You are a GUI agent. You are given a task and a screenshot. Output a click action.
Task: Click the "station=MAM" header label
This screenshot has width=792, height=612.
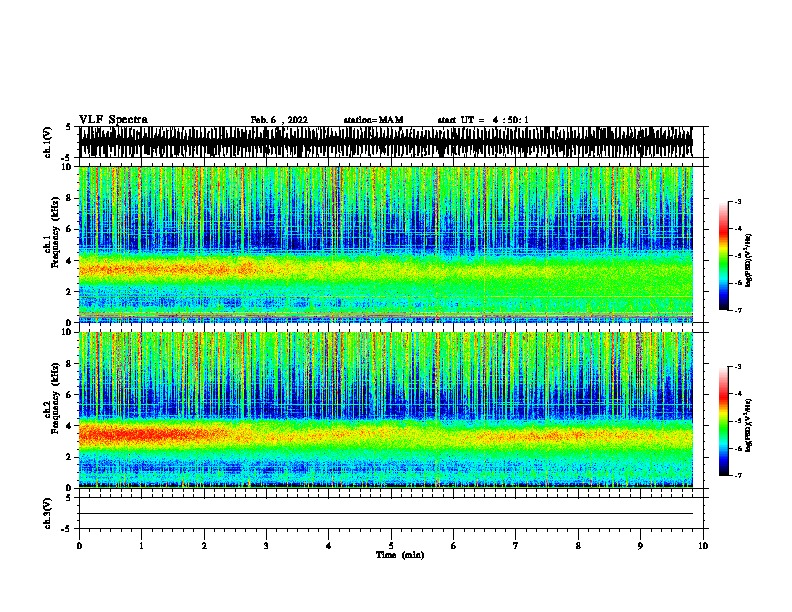tap(373, 120)
